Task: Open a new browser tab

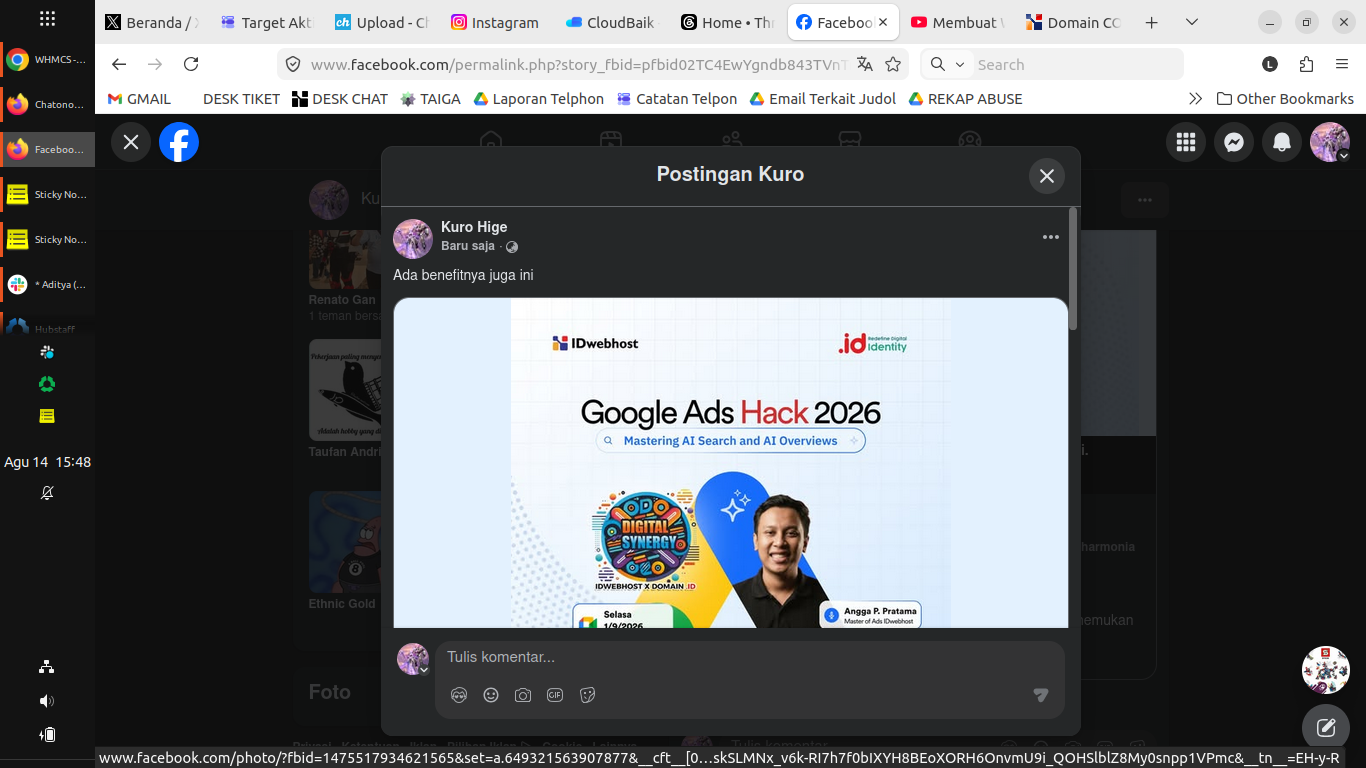Action: point(1151,22)
